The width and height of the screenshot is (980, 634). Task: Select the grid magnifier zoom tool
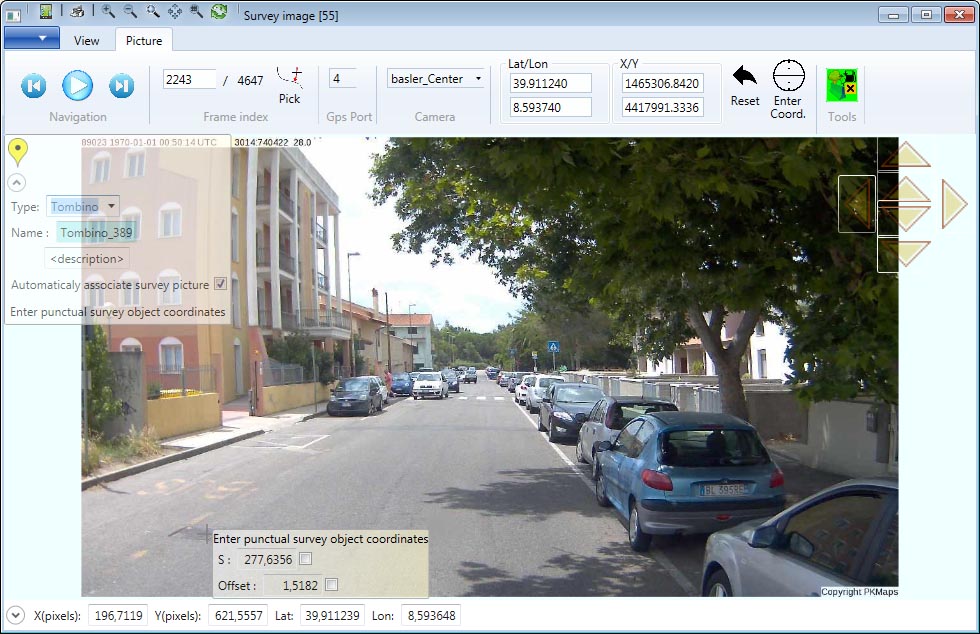196,11
